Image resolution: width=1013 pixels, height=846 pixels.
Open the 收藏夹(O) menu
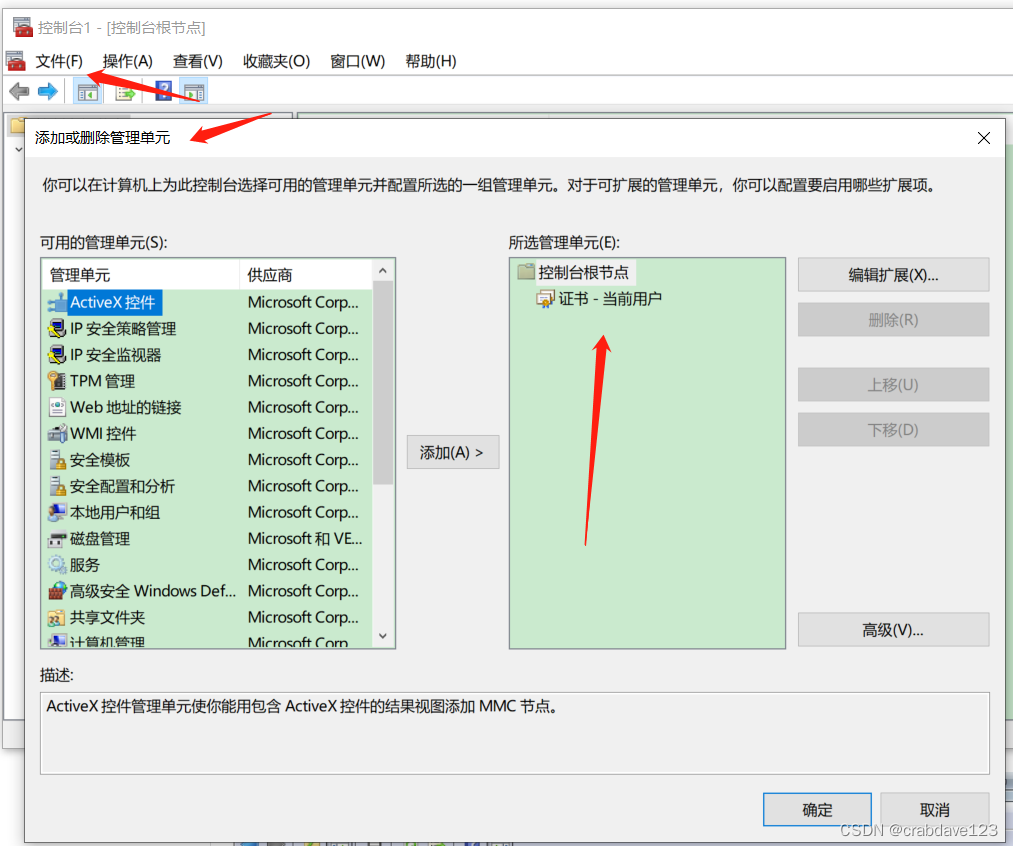pos(277,61)
